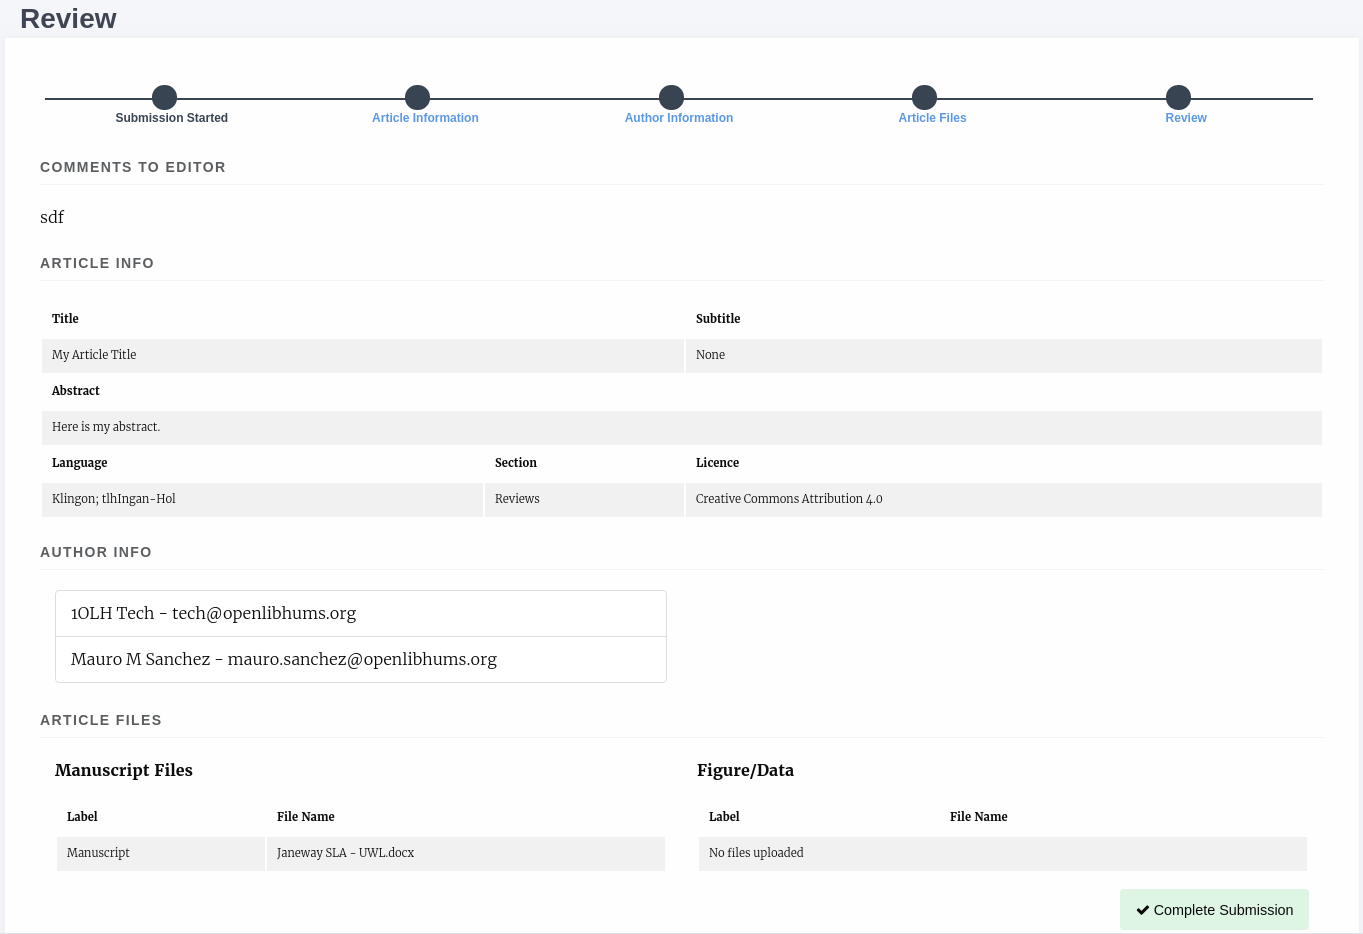Go to the Author Information step link

click(x=679, y=118)
